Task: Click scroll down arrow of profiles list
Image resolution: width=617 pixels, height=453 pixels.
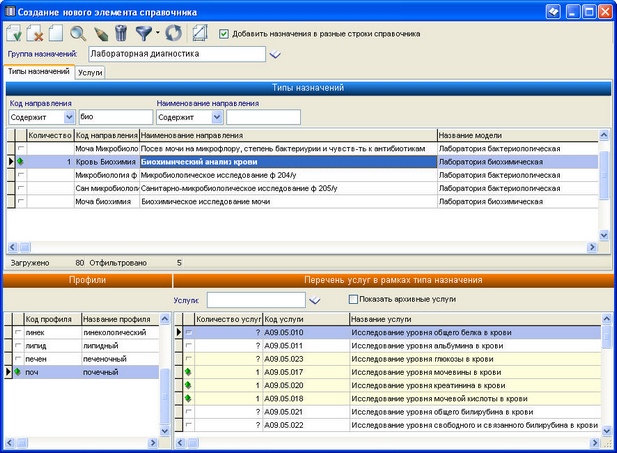Action: 165,431
